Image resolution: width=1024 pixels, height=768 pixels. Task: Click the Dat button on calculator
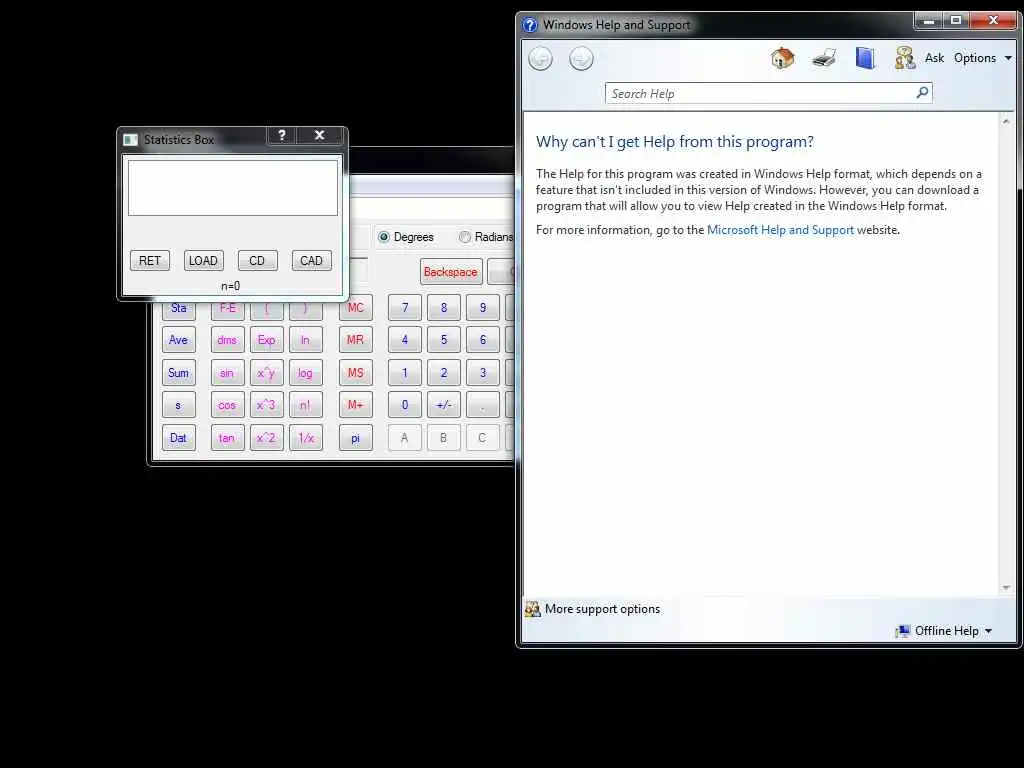[x=178, y=438]
